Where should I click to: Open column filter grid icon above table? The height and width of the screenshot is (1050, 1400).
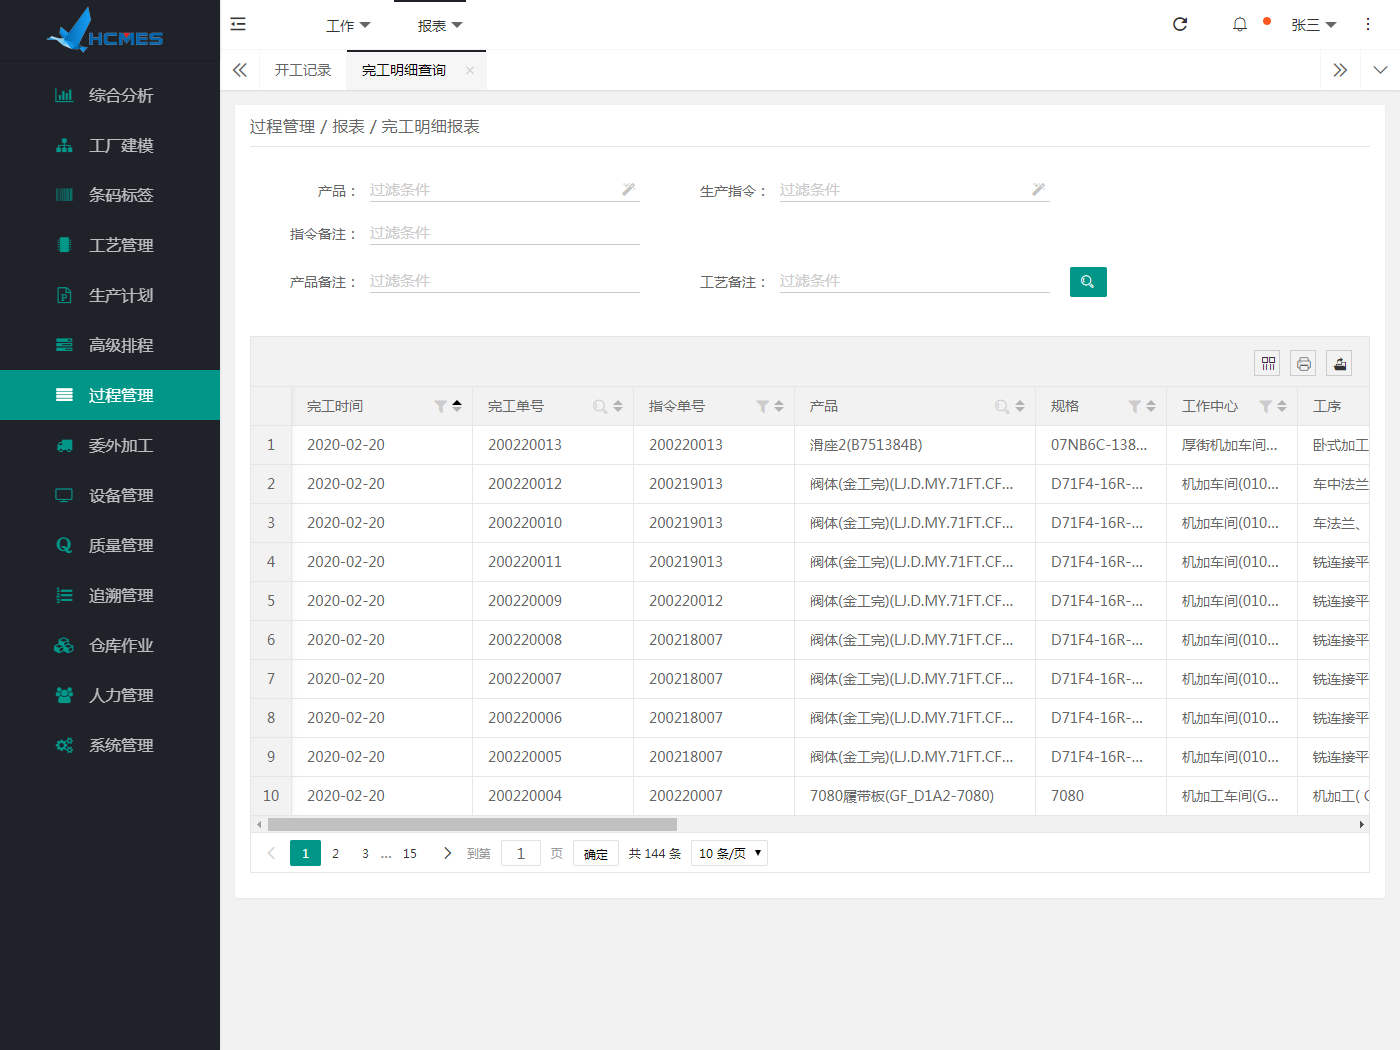(1268, 363)
